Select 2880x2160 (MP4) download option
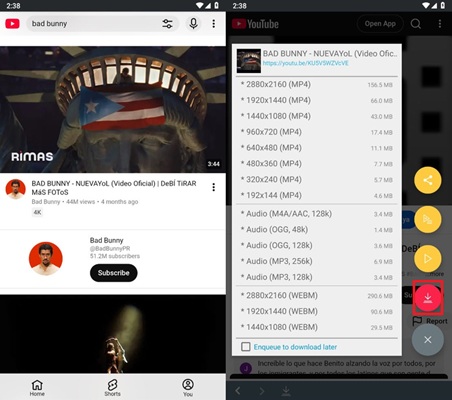The height and width of the screenshot is (400, 452). (317, 84)
